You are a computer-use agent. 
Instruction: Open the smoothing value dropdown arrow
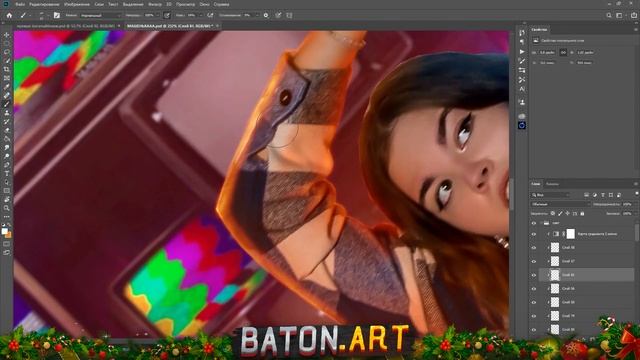(x=257, y=16)
